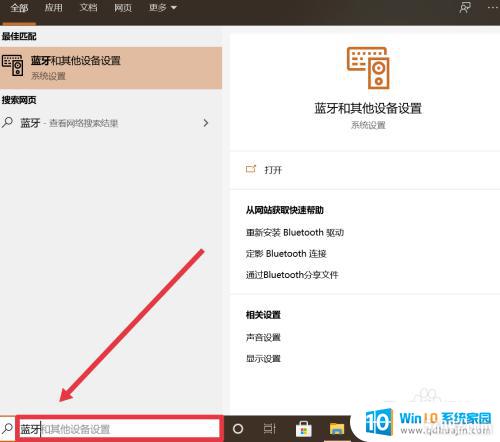Select the 全部 tab
The width and height of the screenshot is (500, 442).
[19, 7]
